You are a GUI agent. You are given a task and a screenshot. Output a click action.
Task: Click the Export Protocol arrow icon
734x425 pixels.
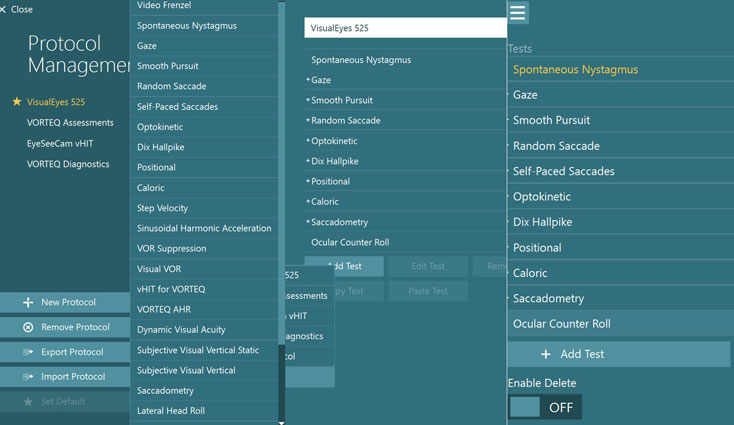click(x=28, y=352)
